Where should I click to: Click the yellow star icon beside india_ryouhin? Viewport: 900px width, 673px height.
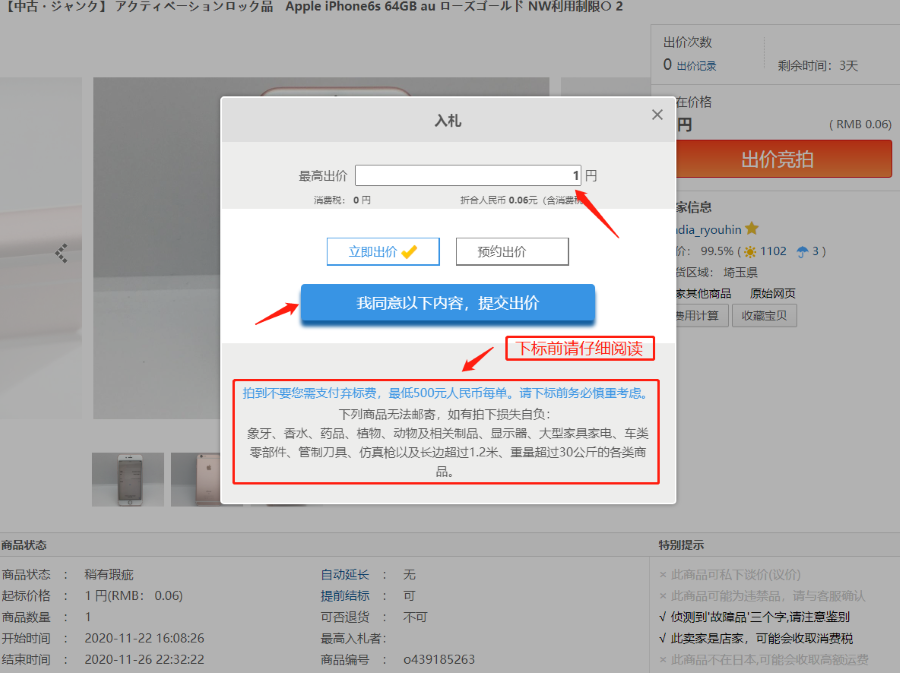click(x=751, y=229)
